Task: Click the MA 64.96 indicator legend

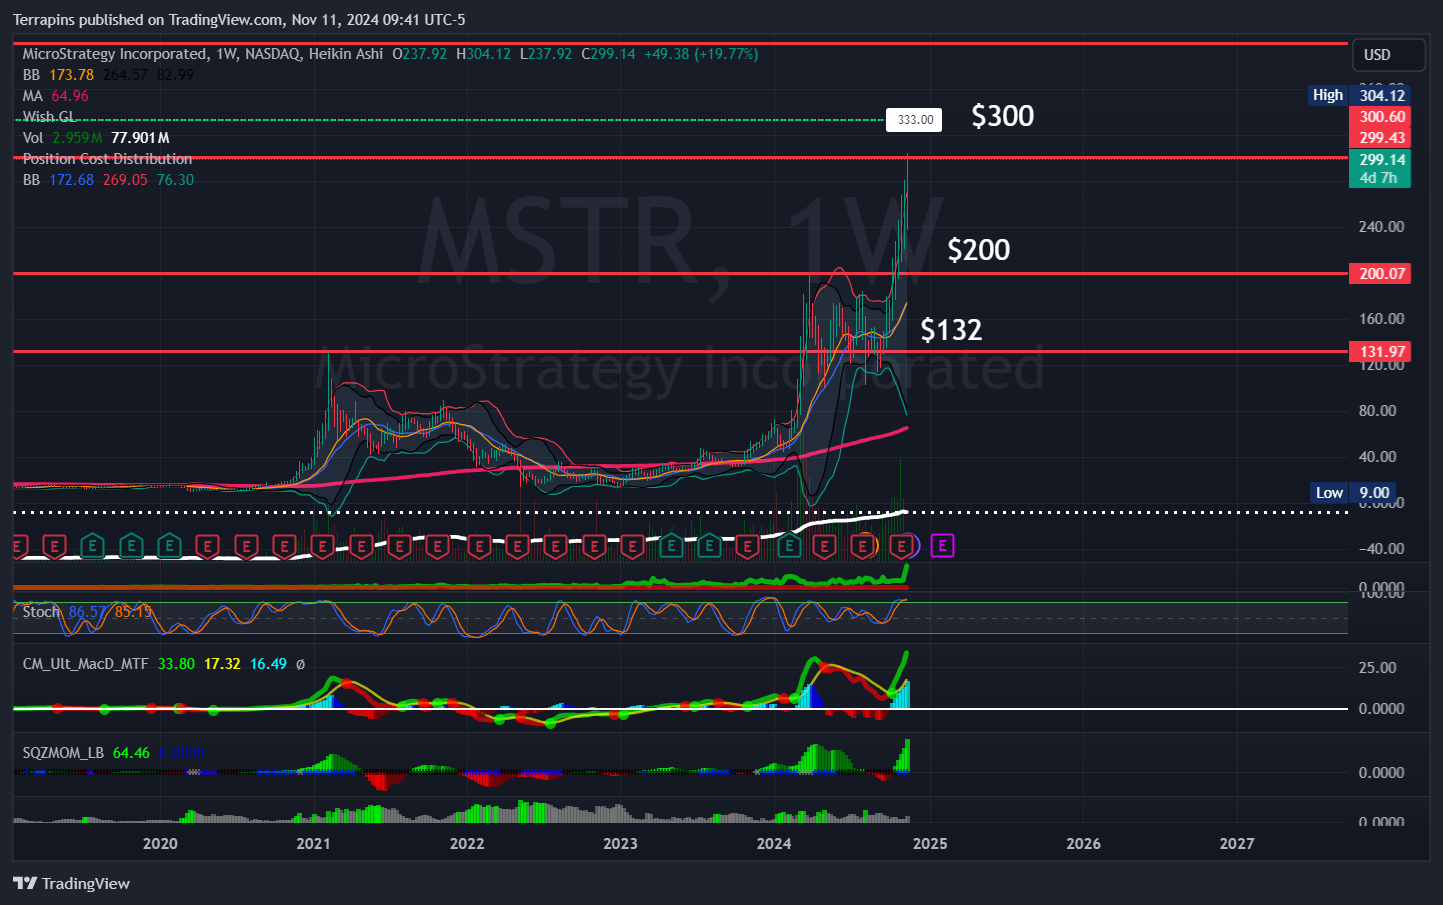Action: (x=55, y=96)
